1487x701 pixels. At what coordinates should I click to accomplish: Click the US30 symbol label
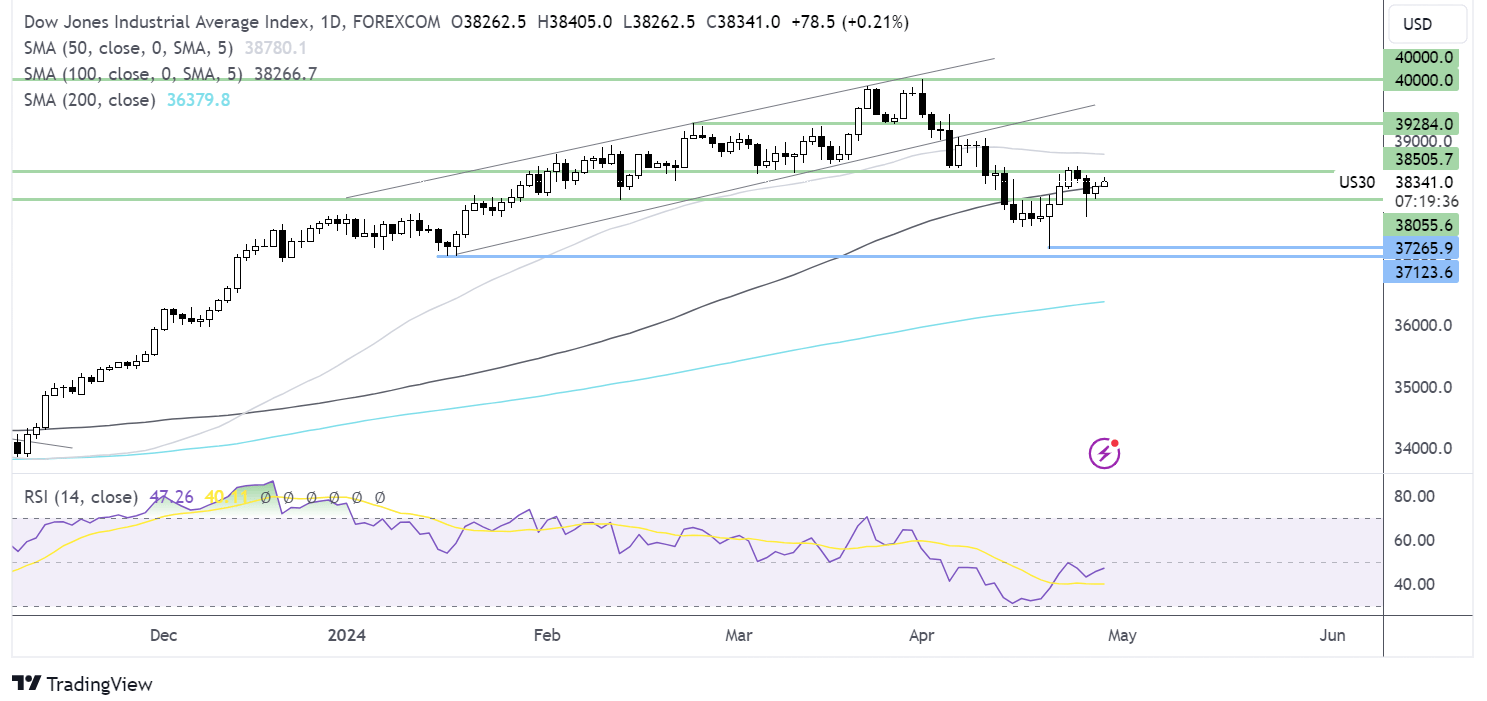tap(1357, 182)
